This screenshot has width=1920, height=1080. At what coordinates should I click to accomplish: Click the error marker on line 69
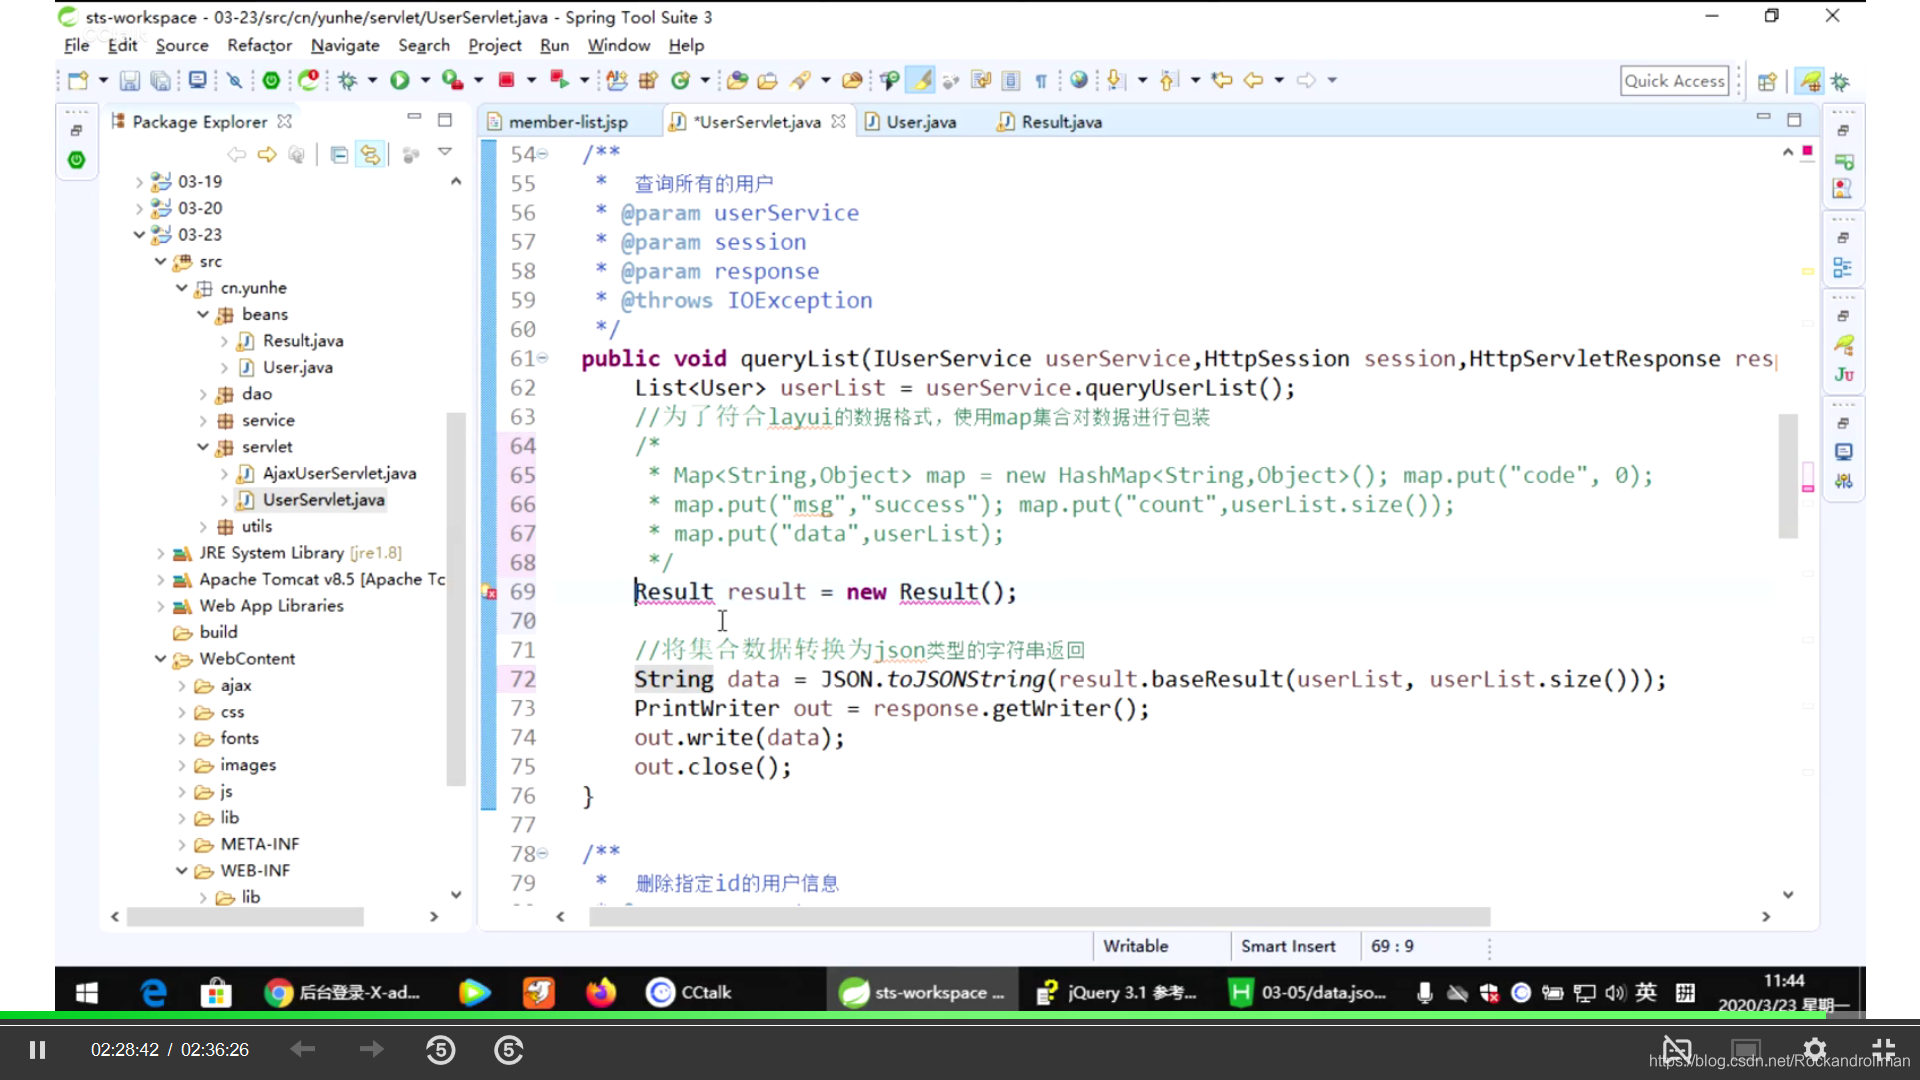point(489,592)
